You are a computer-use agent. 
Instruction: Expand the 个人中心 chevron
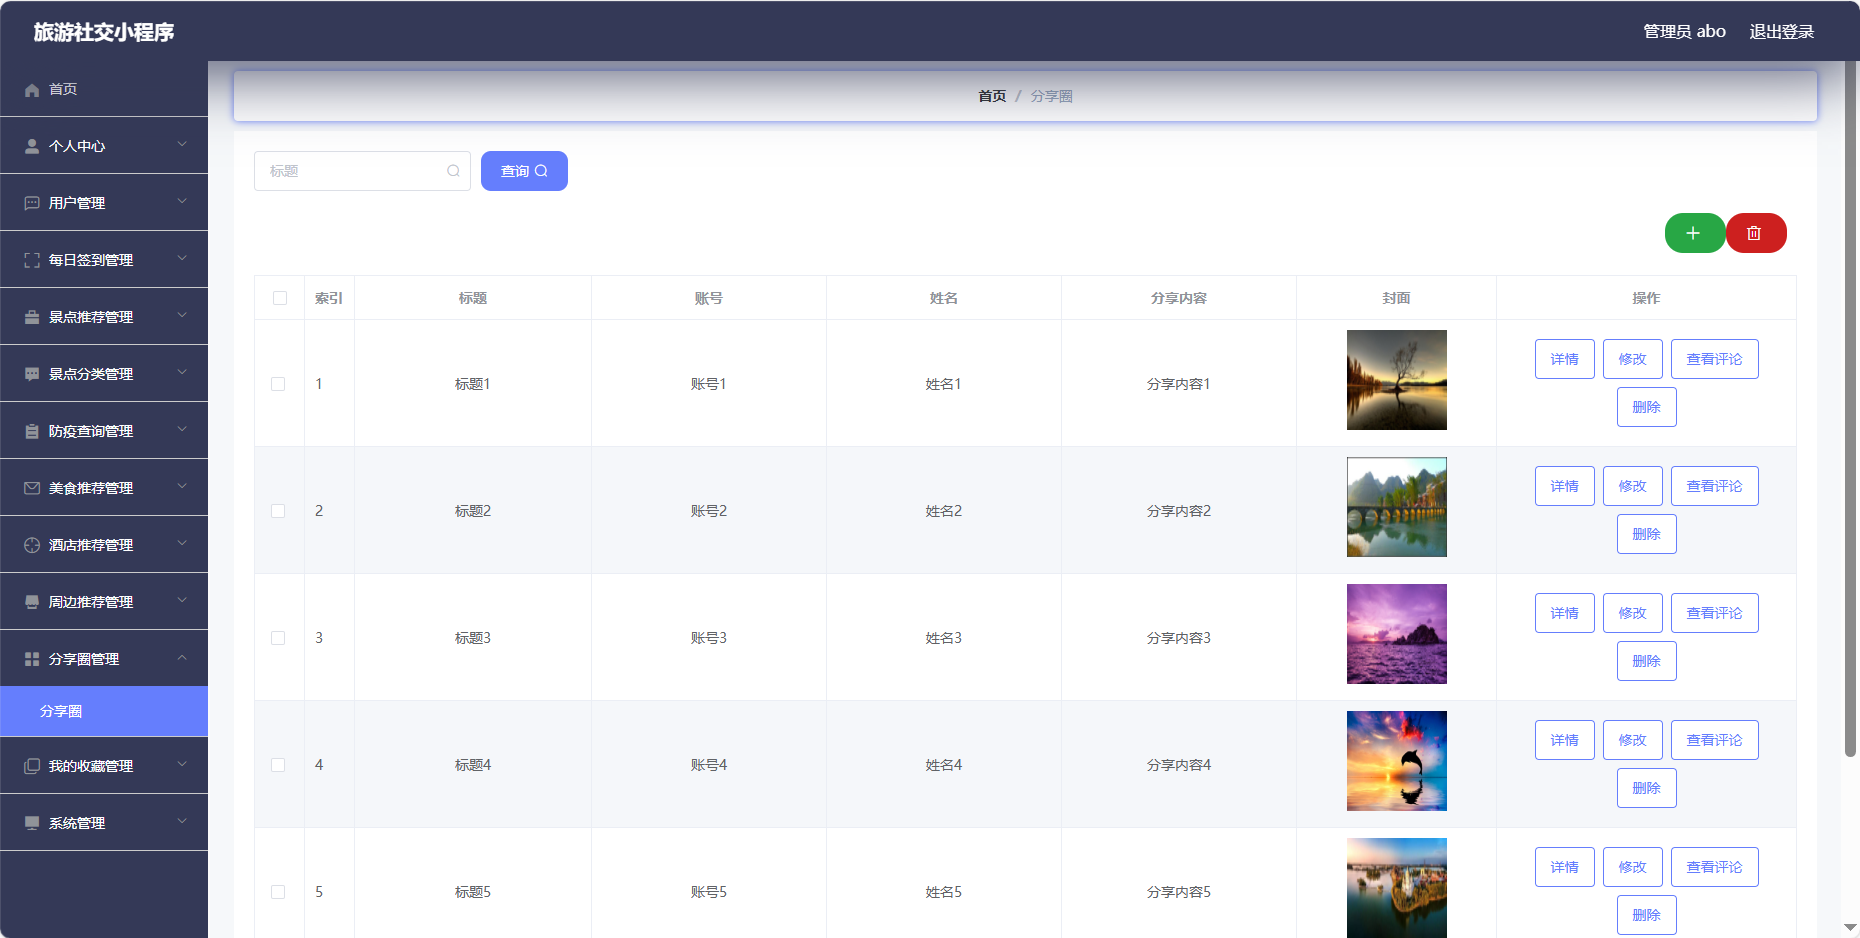(182, 144)
